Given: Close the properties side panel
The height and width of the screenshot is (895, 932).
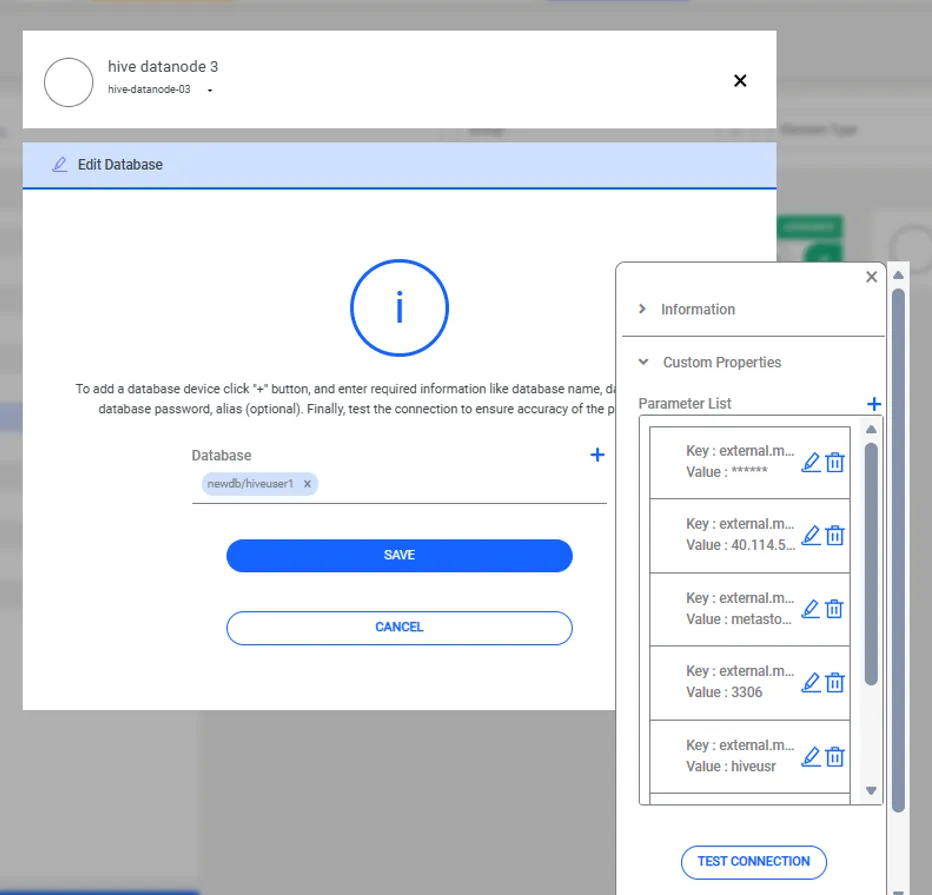Looking at the screenshot, I should [x=871, y=277].
